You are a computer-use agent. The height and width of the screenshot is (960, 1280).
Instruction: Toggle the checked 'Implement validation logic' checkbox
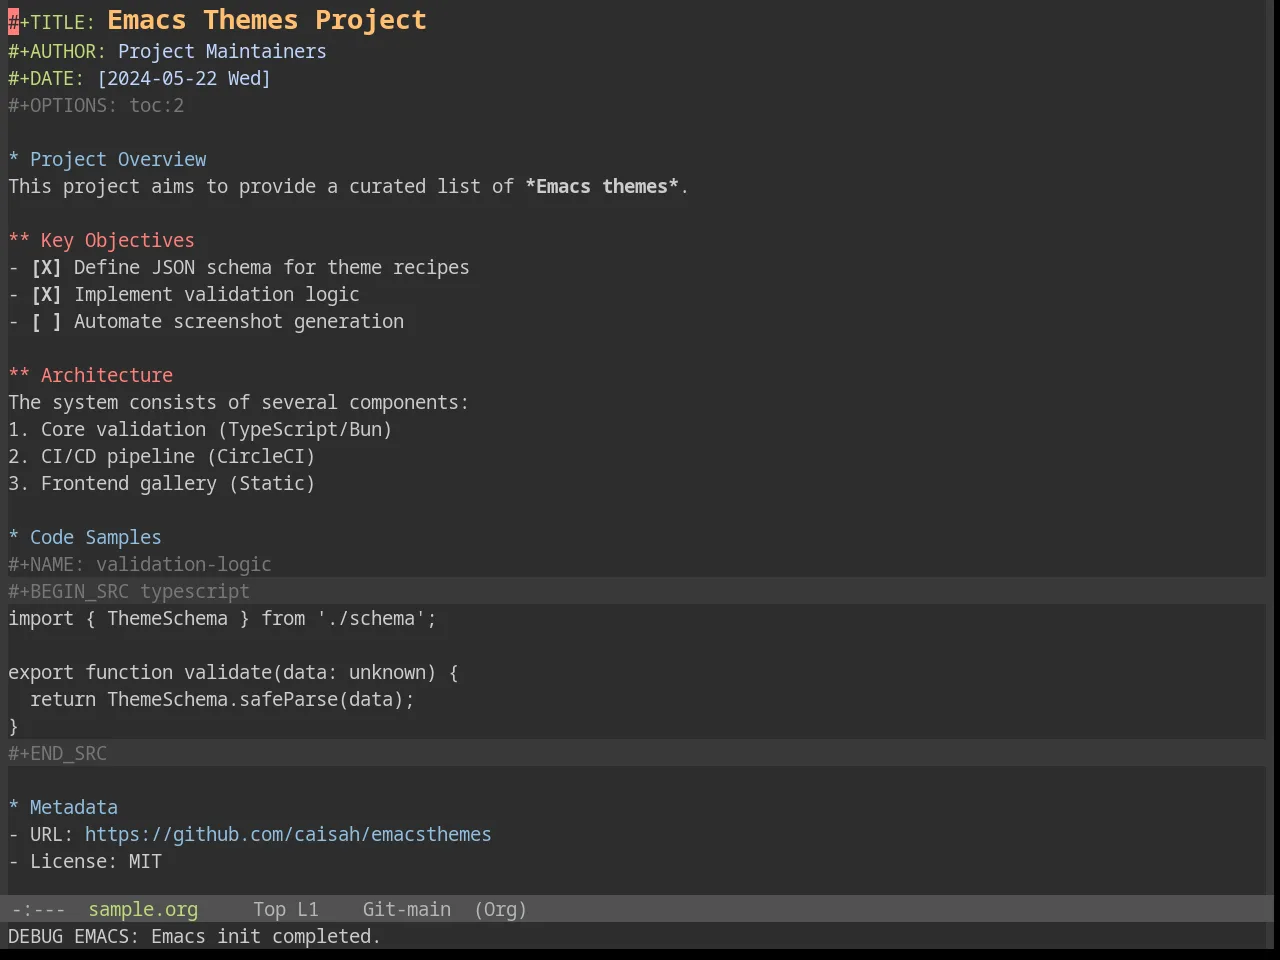(x=46, y=294)
